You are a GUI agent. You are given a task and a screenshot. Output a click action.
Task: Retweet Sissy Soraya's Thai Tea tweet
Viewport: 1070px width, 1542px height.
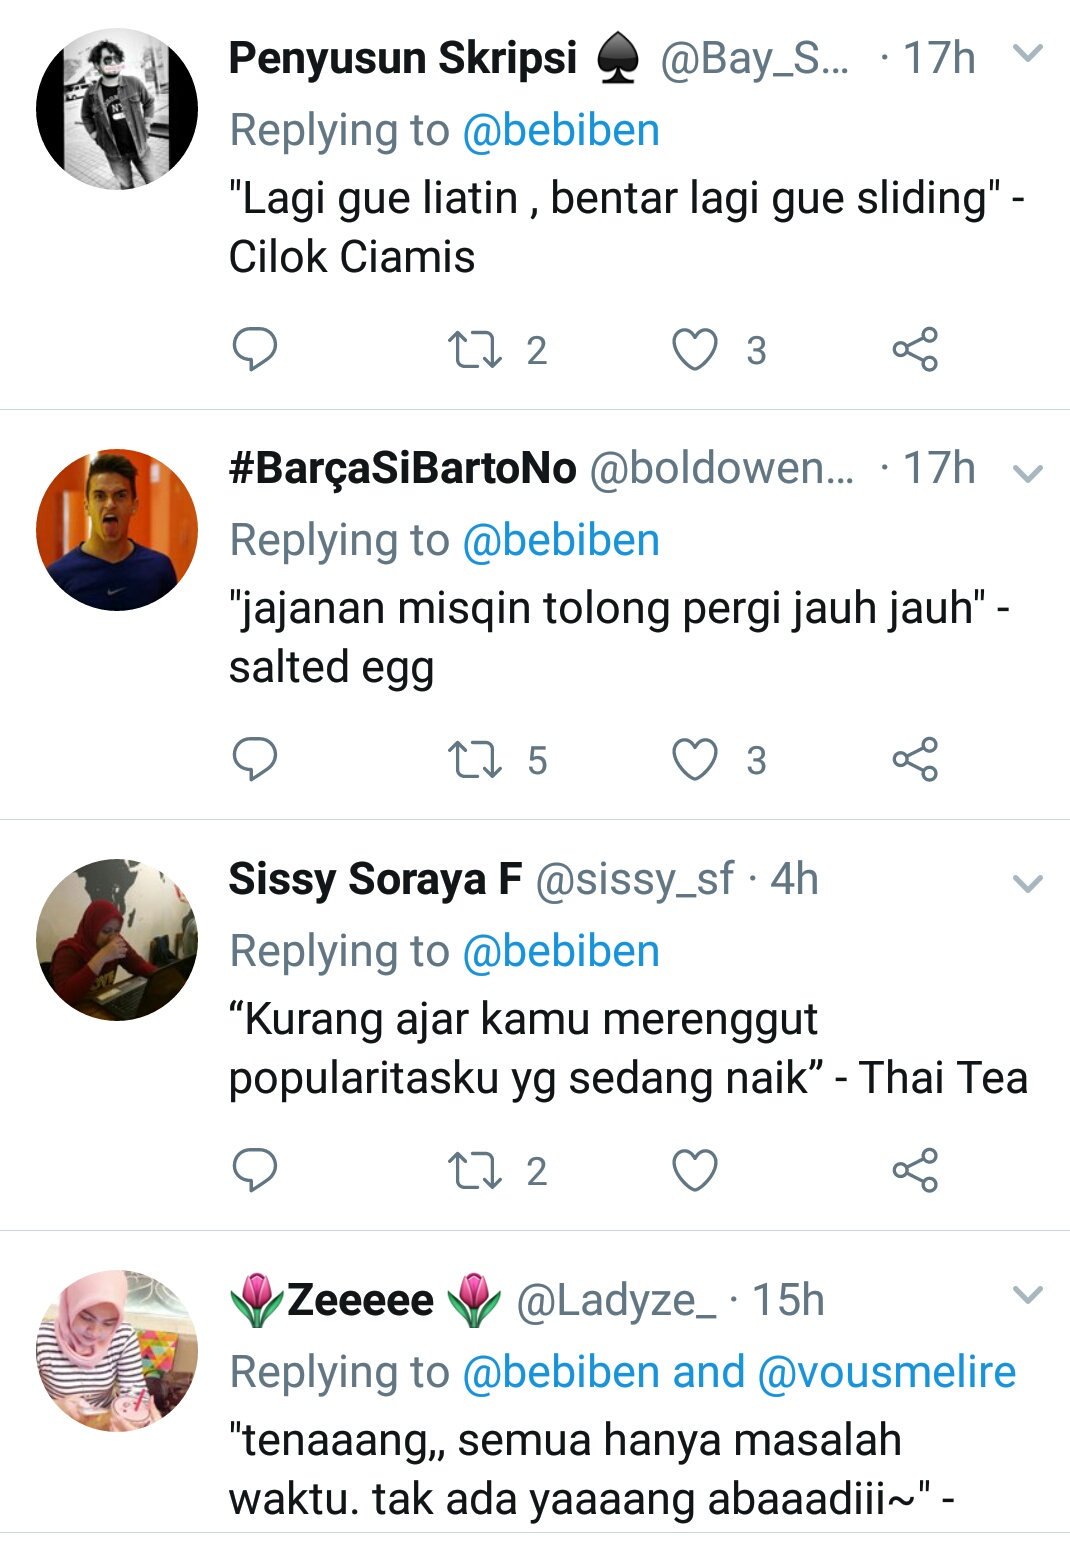tap(475, 1170)
